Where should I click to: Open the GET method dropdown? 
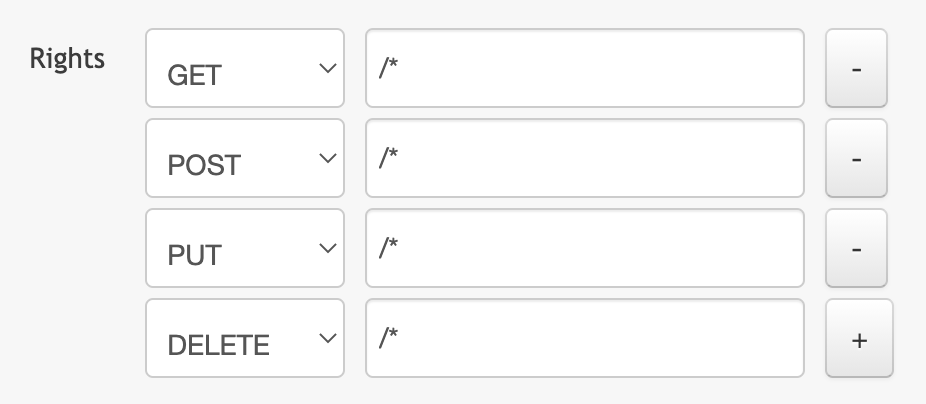click(244, 68)
